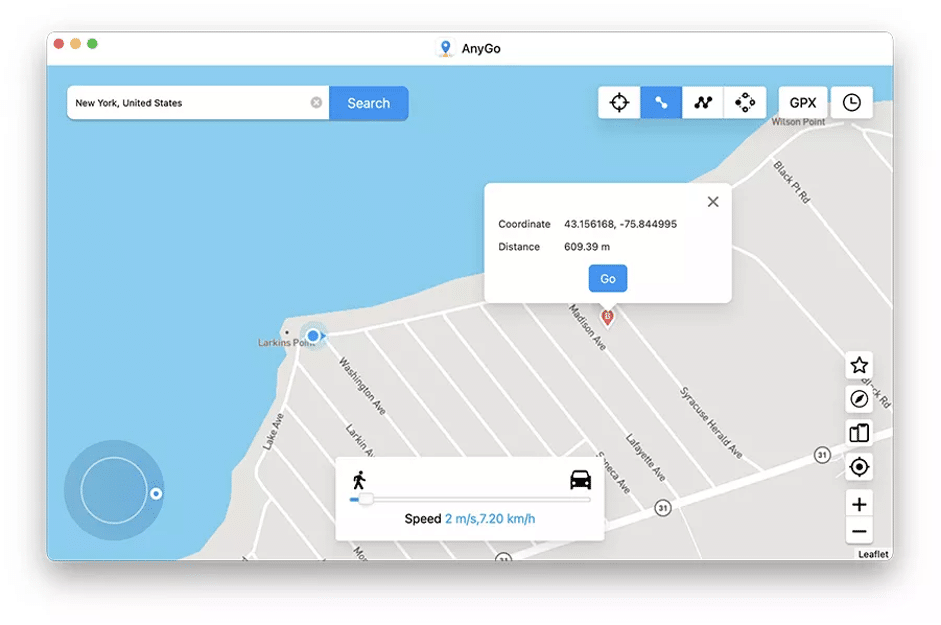Click the Go button in coordinate popup

[x=607, y=278]
